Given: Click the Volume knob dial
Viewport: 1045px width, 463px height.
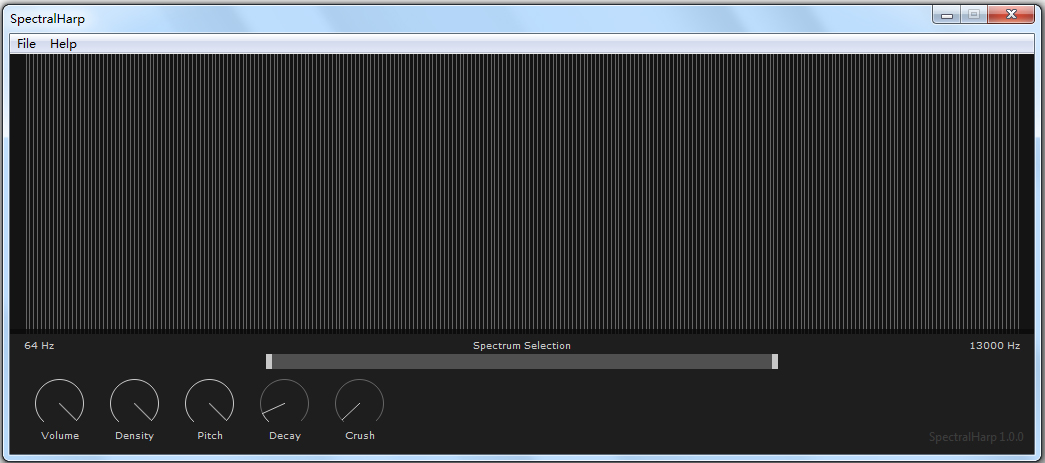Looking at the screenshot, I should 60,404.
